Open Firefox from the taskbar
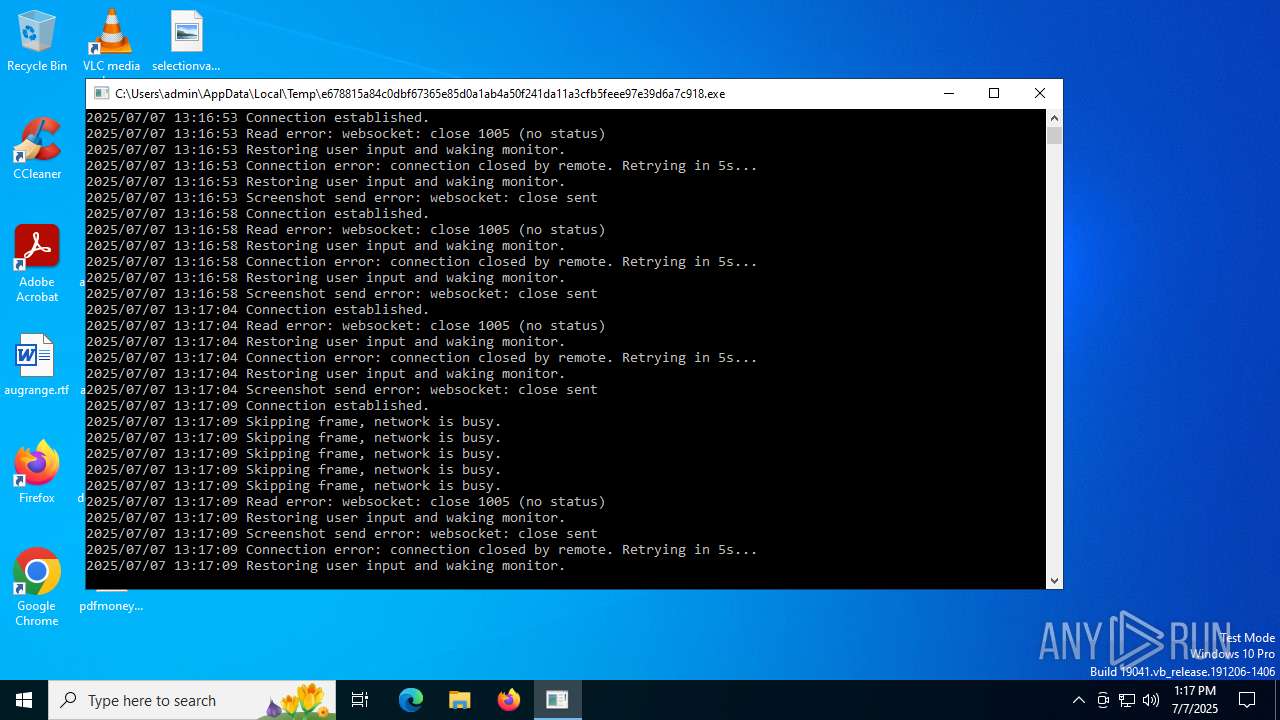The image size is (1280, 720). (x=509, y=700)
